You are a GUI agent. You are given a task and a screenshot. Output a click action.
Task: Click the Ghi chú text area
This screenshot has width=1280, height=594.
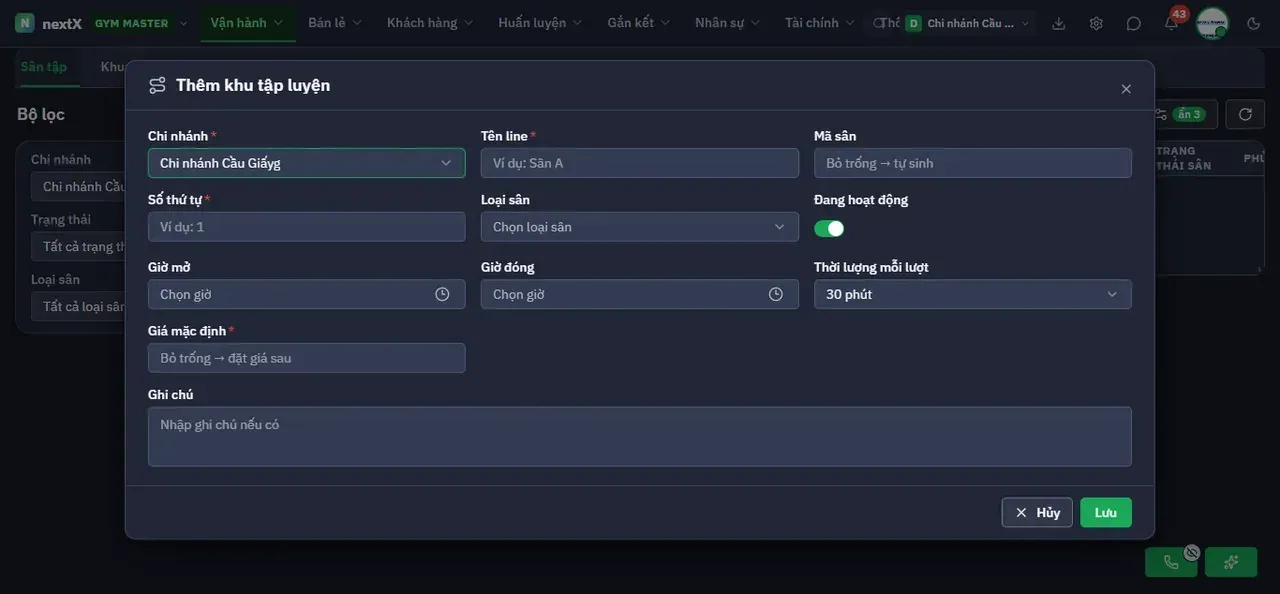(x=640, y=436)
